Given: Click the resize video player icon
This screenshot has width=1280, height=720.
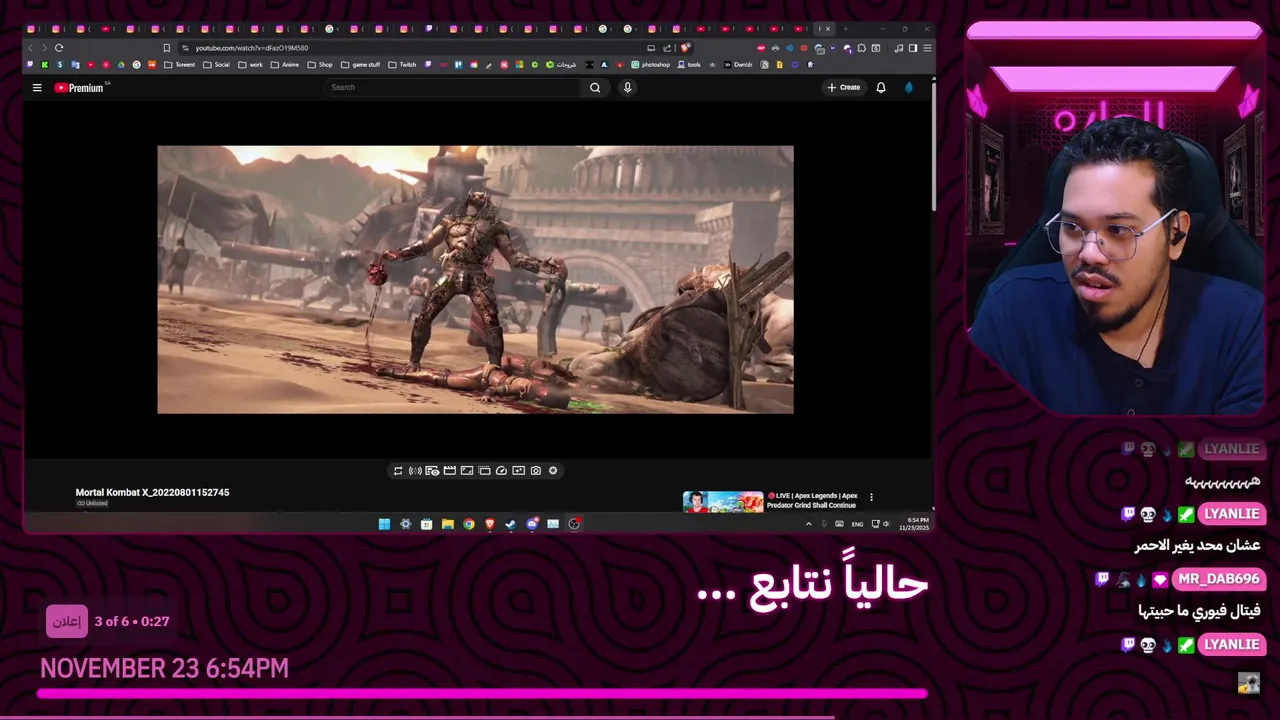Looking at the screenshot, I should point(467,471).
